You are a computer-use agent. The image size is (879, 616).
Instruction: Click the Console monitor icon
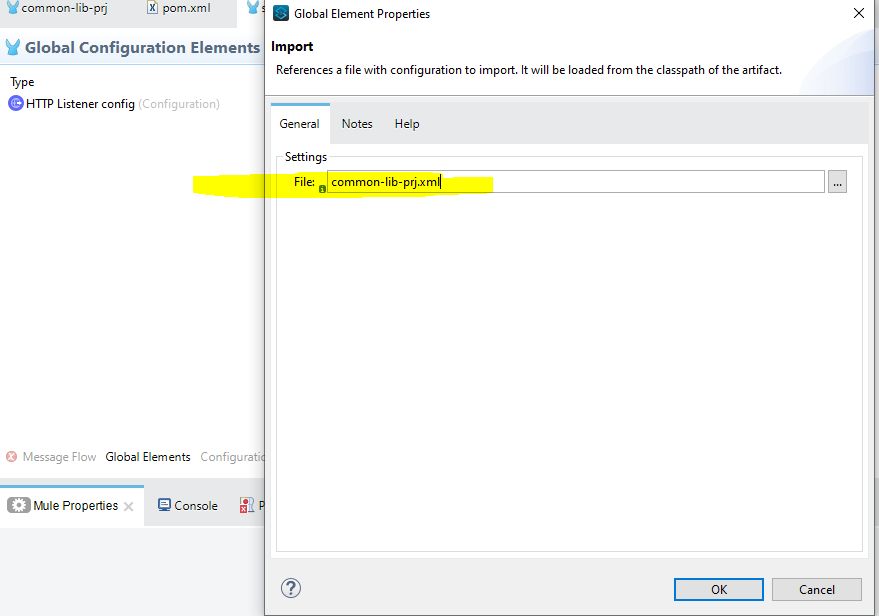[x=164, y=505]
